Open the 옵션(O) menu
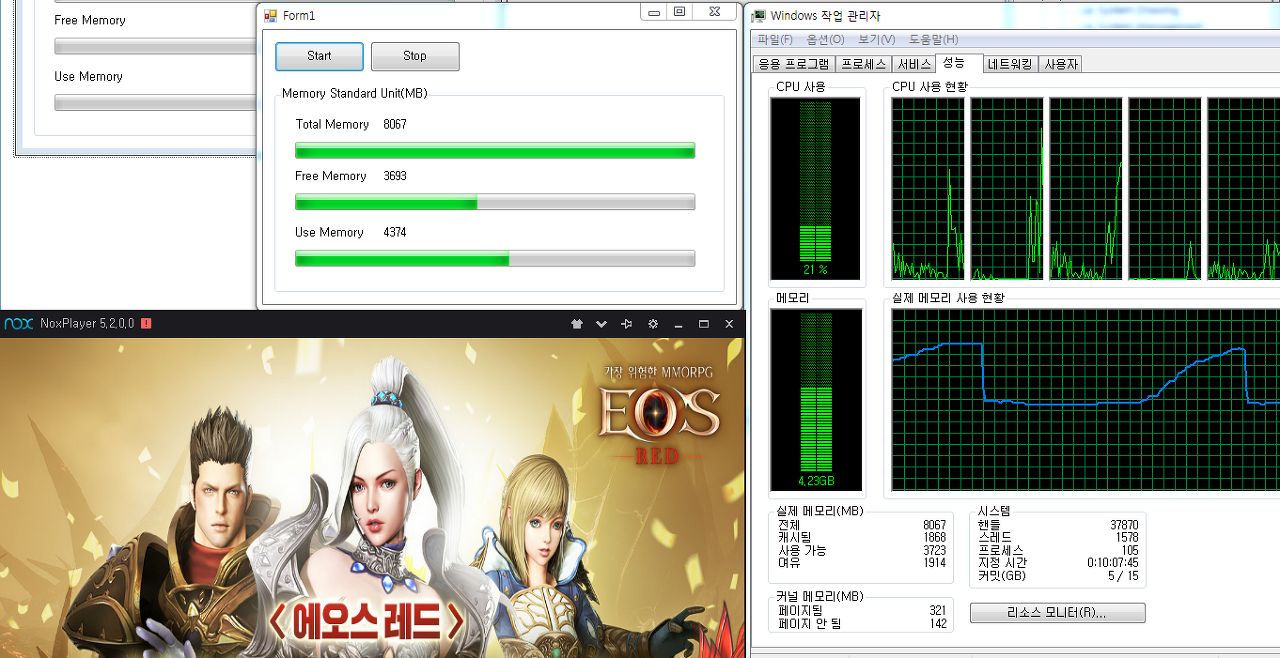 tap(826, 39)
